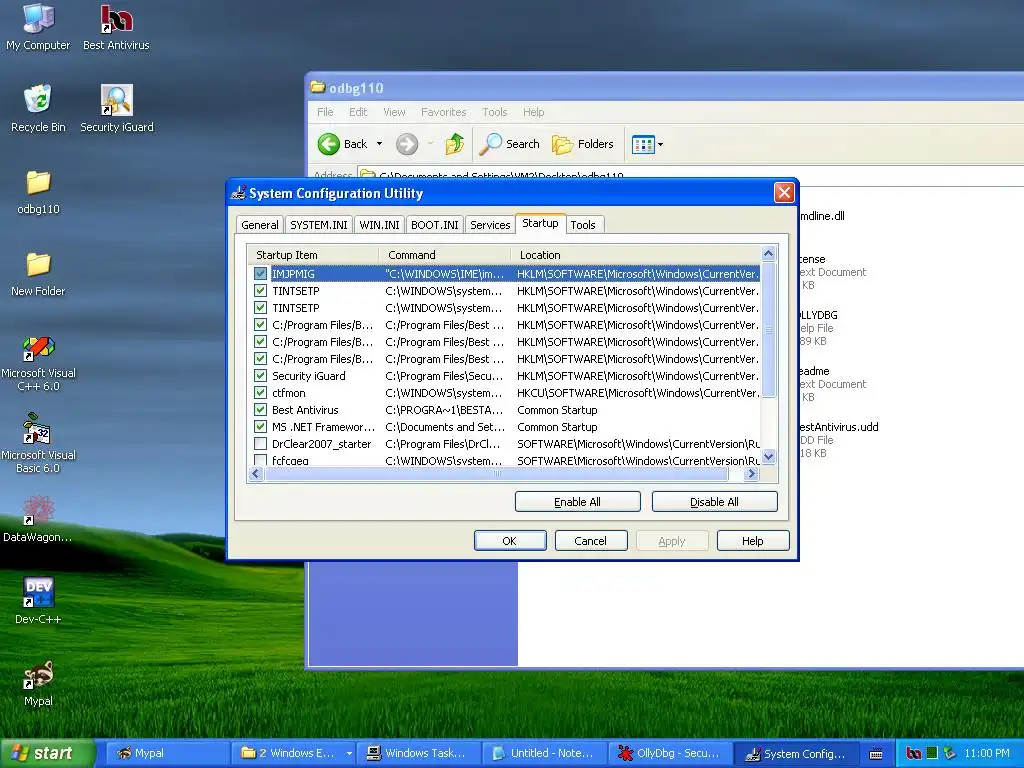
Task: Confirm with the OK button
Action: coord(509,541)
